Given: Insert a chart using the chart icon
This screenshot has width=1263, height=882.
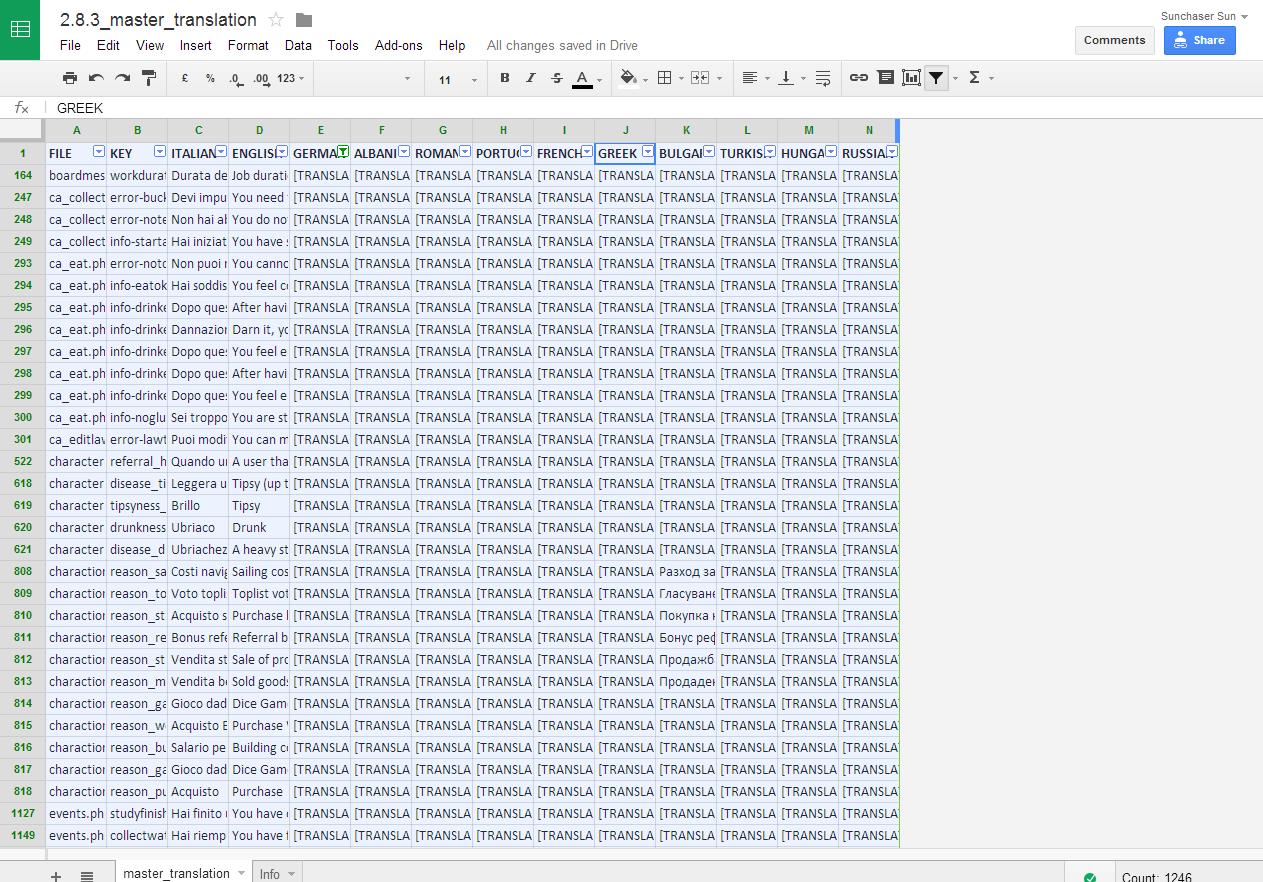Looking at the screenshot, I should (x=911, y=78).
